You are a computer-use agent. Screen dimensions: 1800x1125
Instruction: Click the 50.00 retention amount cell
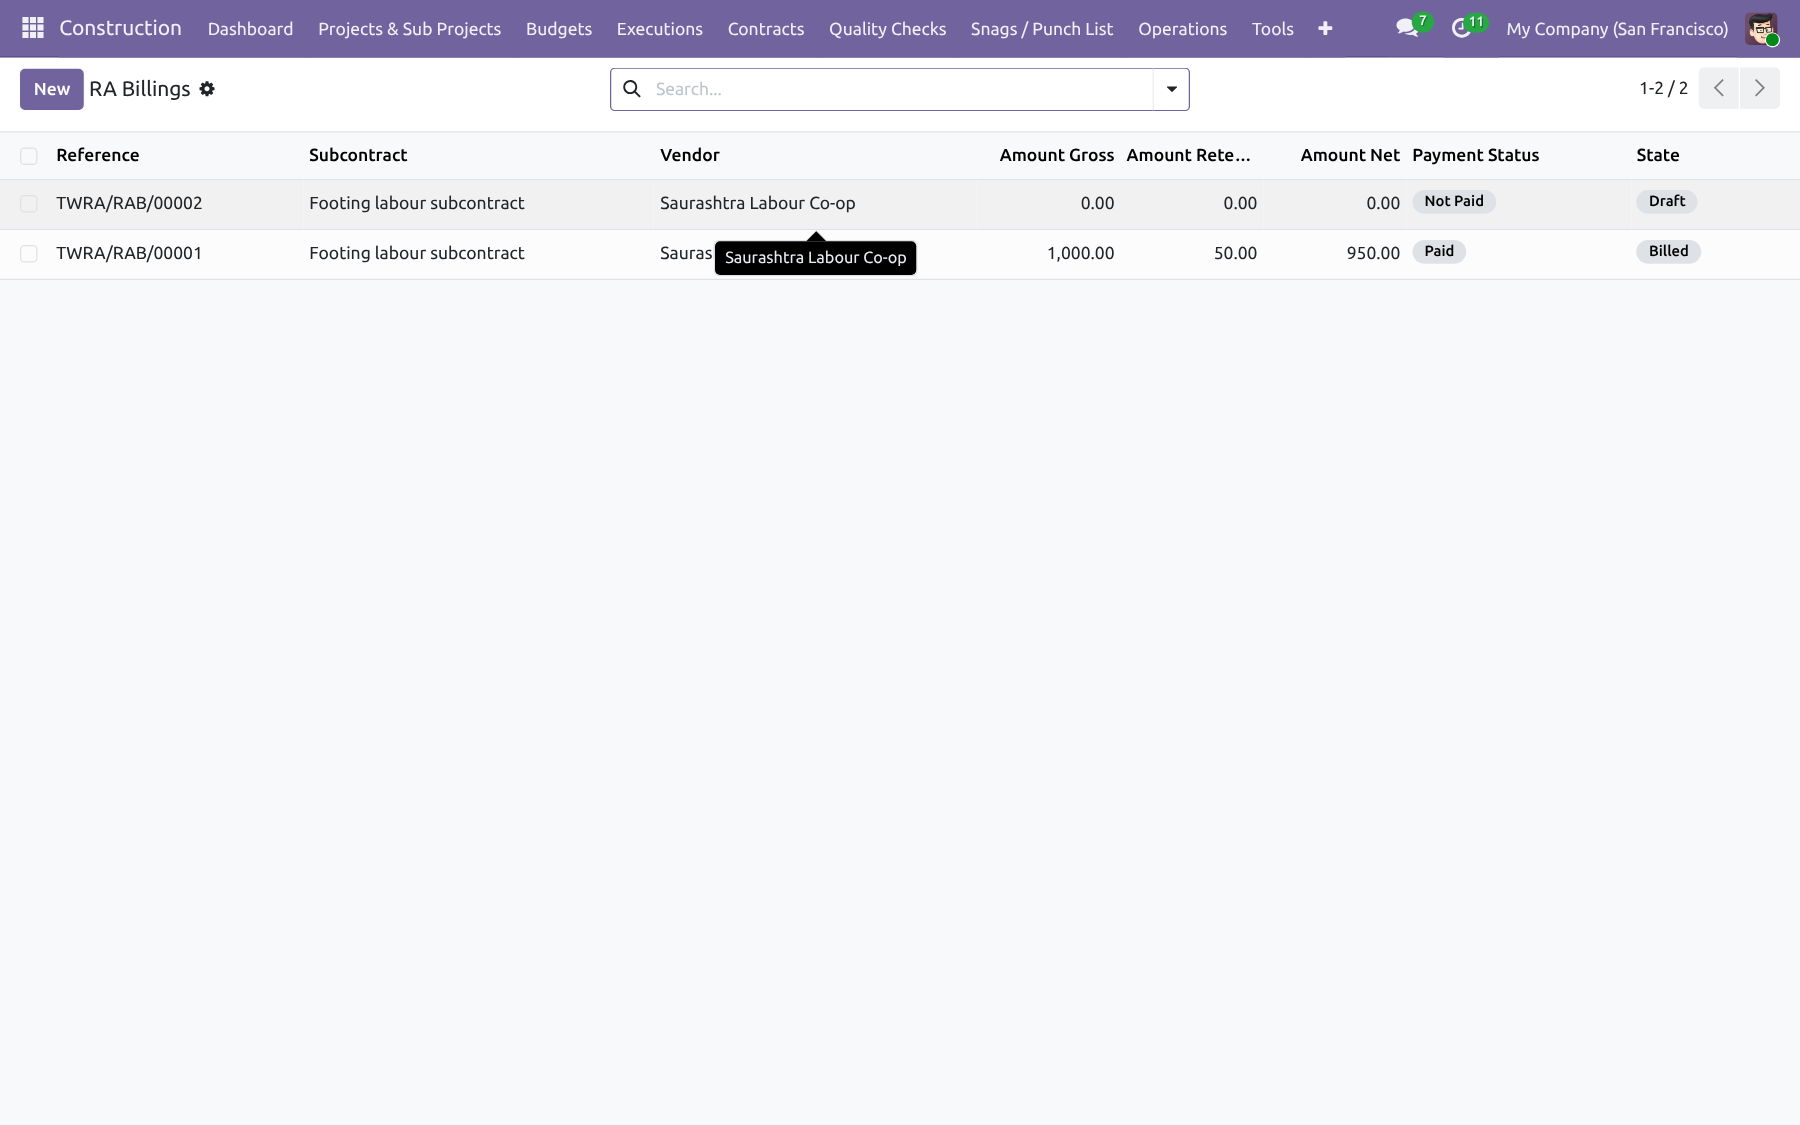tap(1235, 253)
